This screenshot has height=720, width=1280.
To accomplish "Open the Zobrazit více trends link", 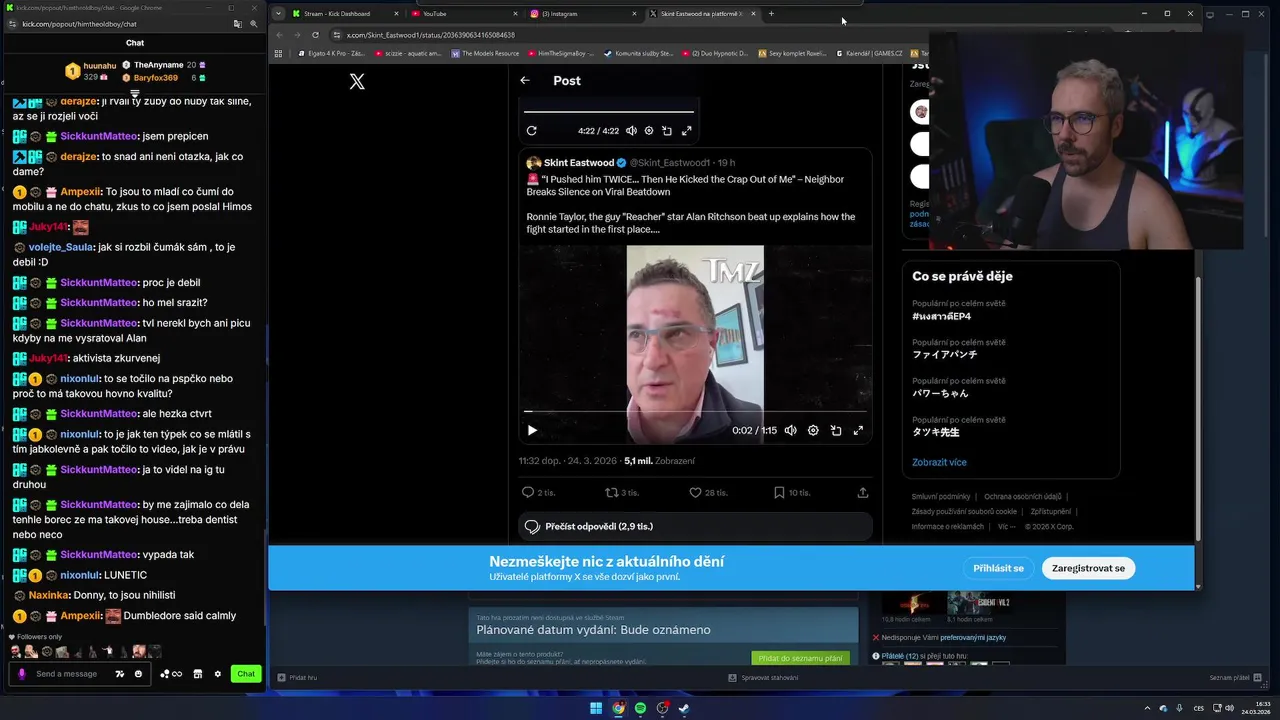I will pyautogui.click(x=939, y=462).
